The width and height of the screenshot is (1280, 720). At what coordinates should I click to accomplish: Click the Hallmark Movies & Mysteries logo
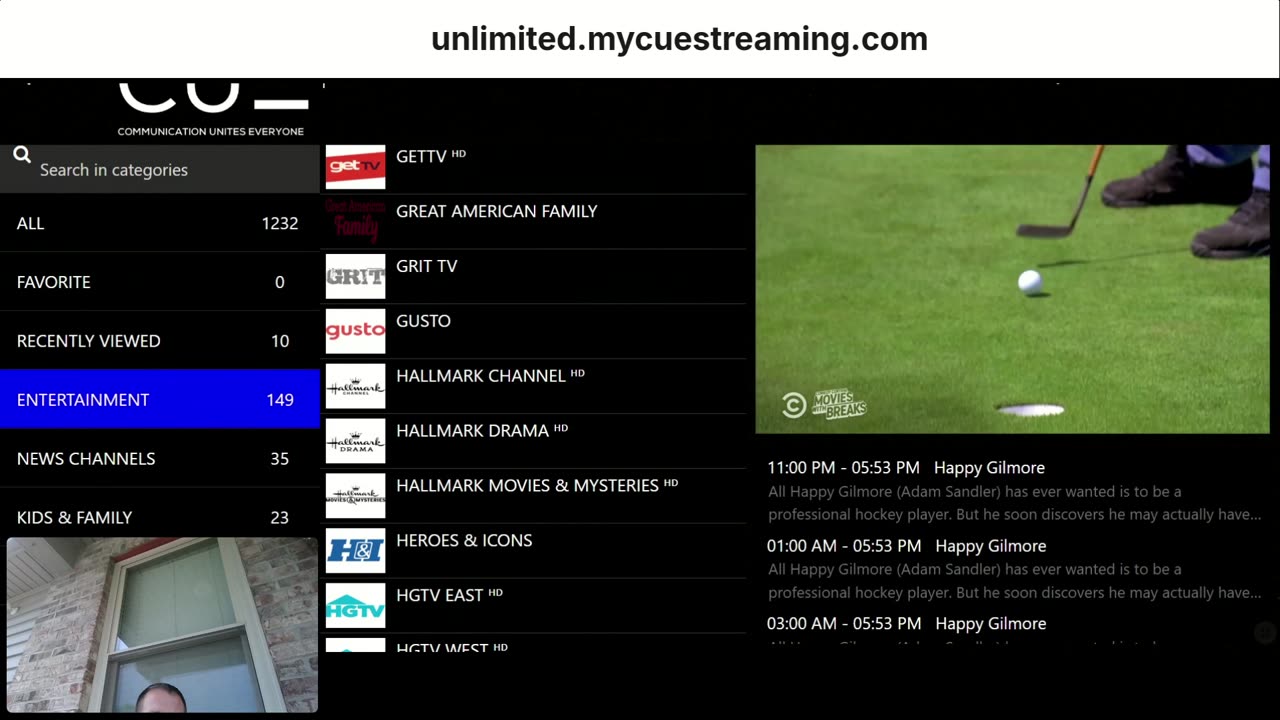tap(355, 496)
